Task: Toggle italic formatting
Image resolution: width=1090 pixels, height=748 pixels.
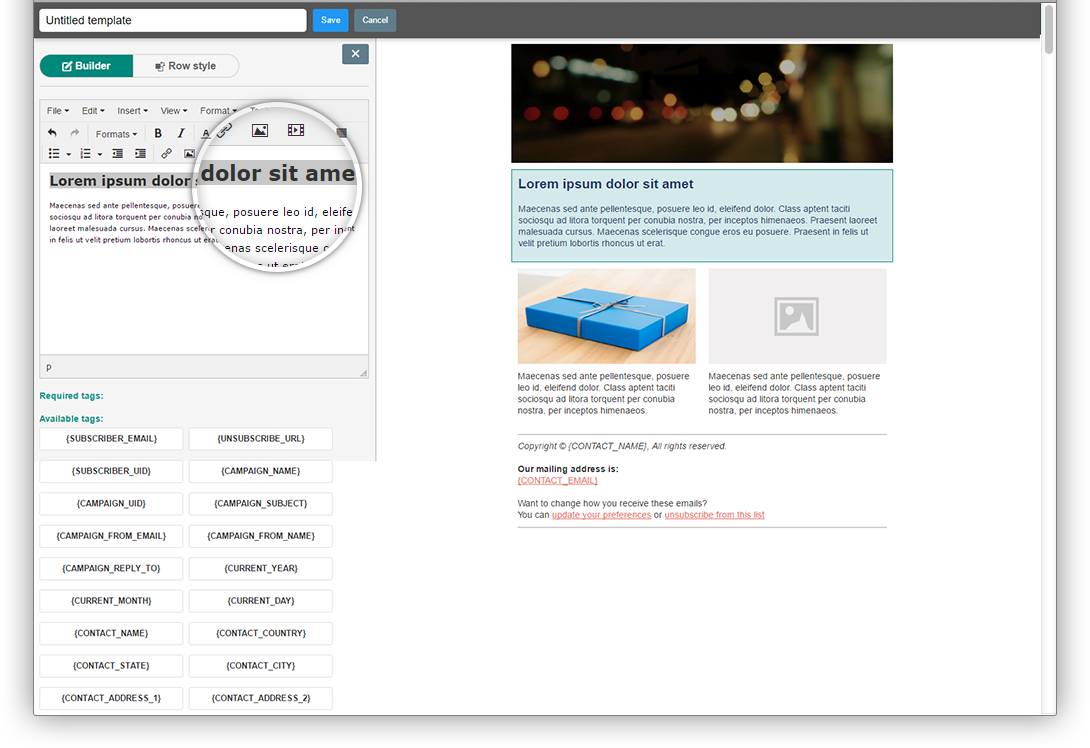Action: coord(181,133)
